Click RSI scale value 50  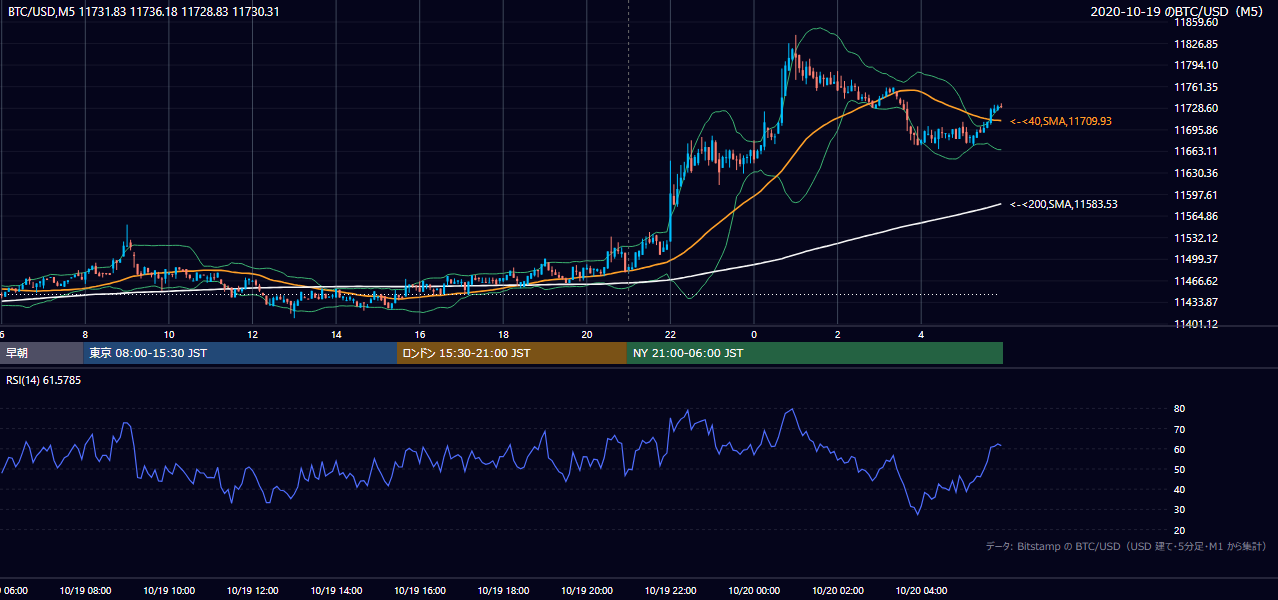pyautogui.click(x=1180, y=469)
